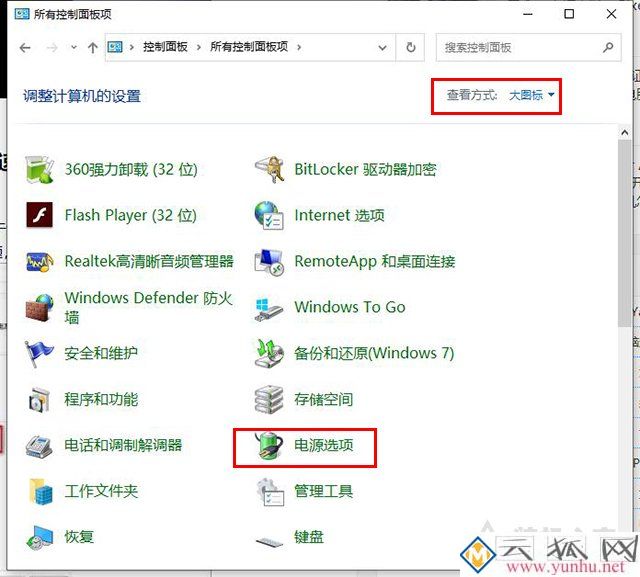The width and height of the screenshot is (640, 577).
Task: Open Windows To Go link
Action: click(x=350, y=307)
